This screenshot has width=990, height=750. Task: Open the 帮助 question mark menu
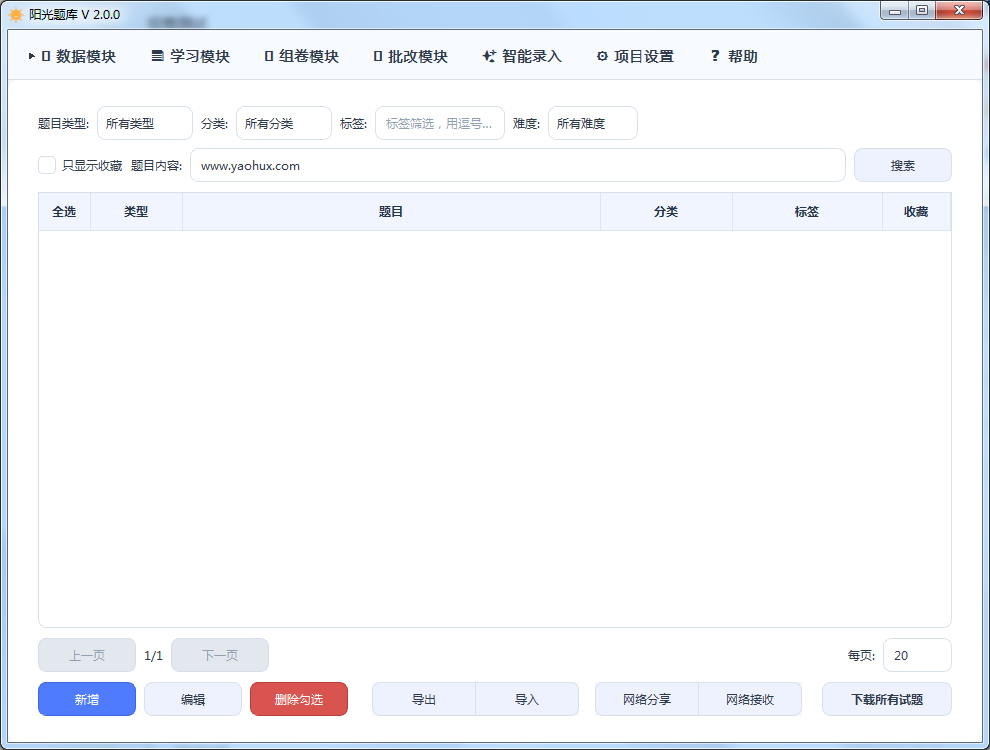733,56
